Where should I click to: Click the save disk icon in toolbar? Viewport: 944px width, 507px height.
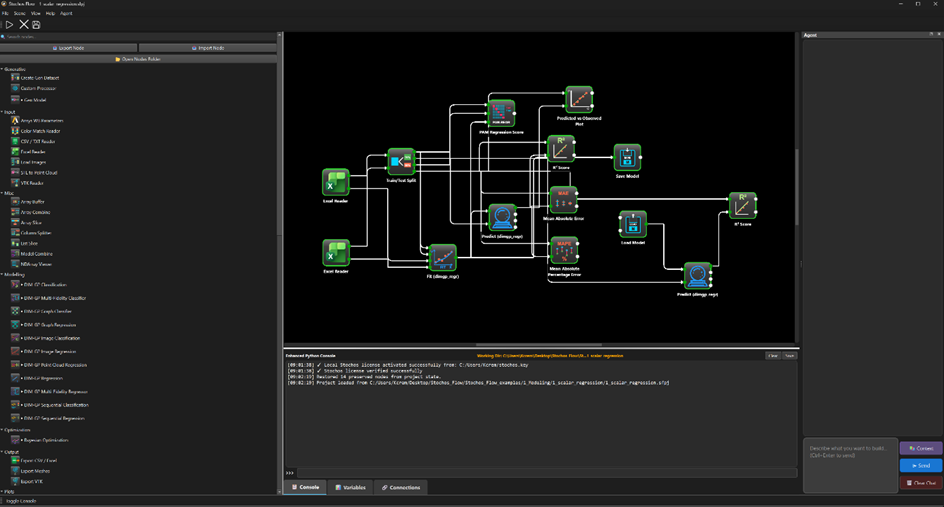(x=36, y=25)
